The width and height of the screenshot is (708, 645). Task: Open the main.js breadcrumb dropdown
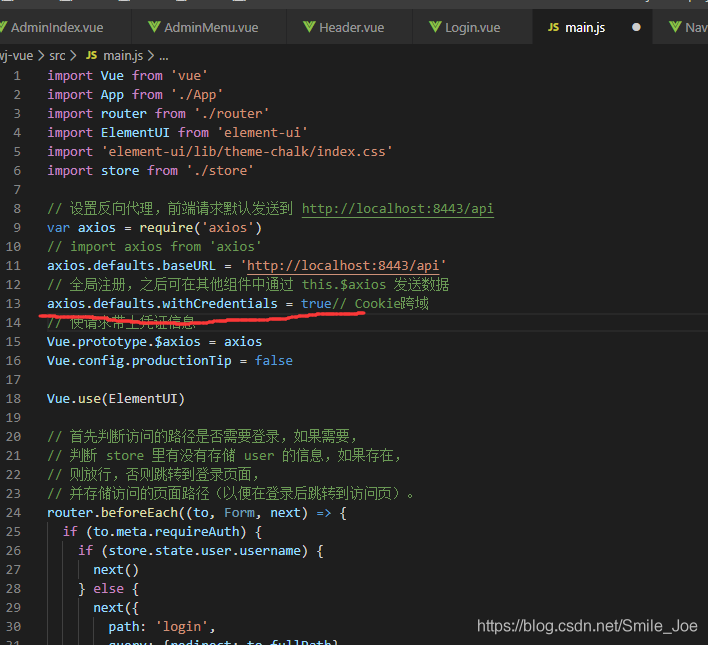pos(123,56)
